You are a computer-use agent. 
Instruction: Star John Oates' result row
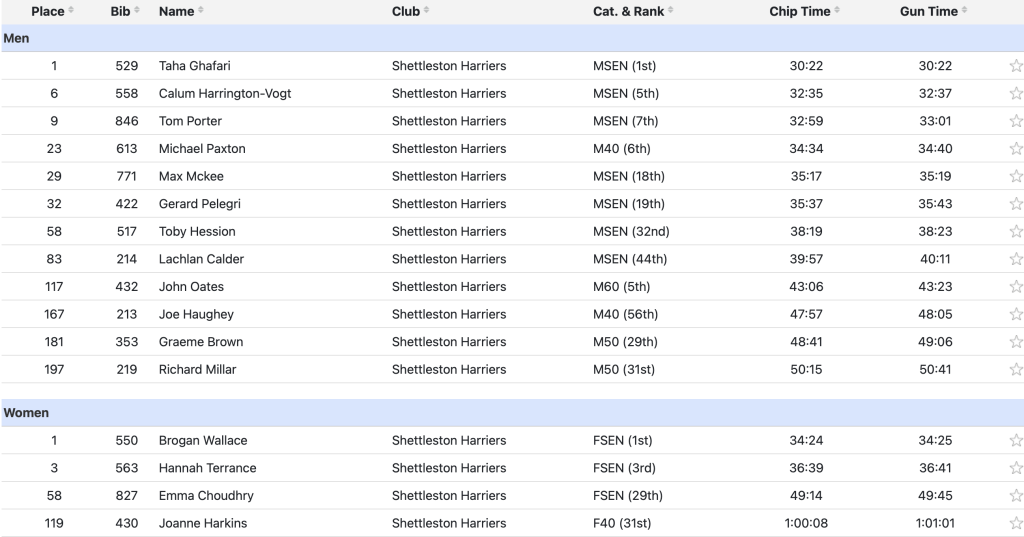coord(1016,286)
